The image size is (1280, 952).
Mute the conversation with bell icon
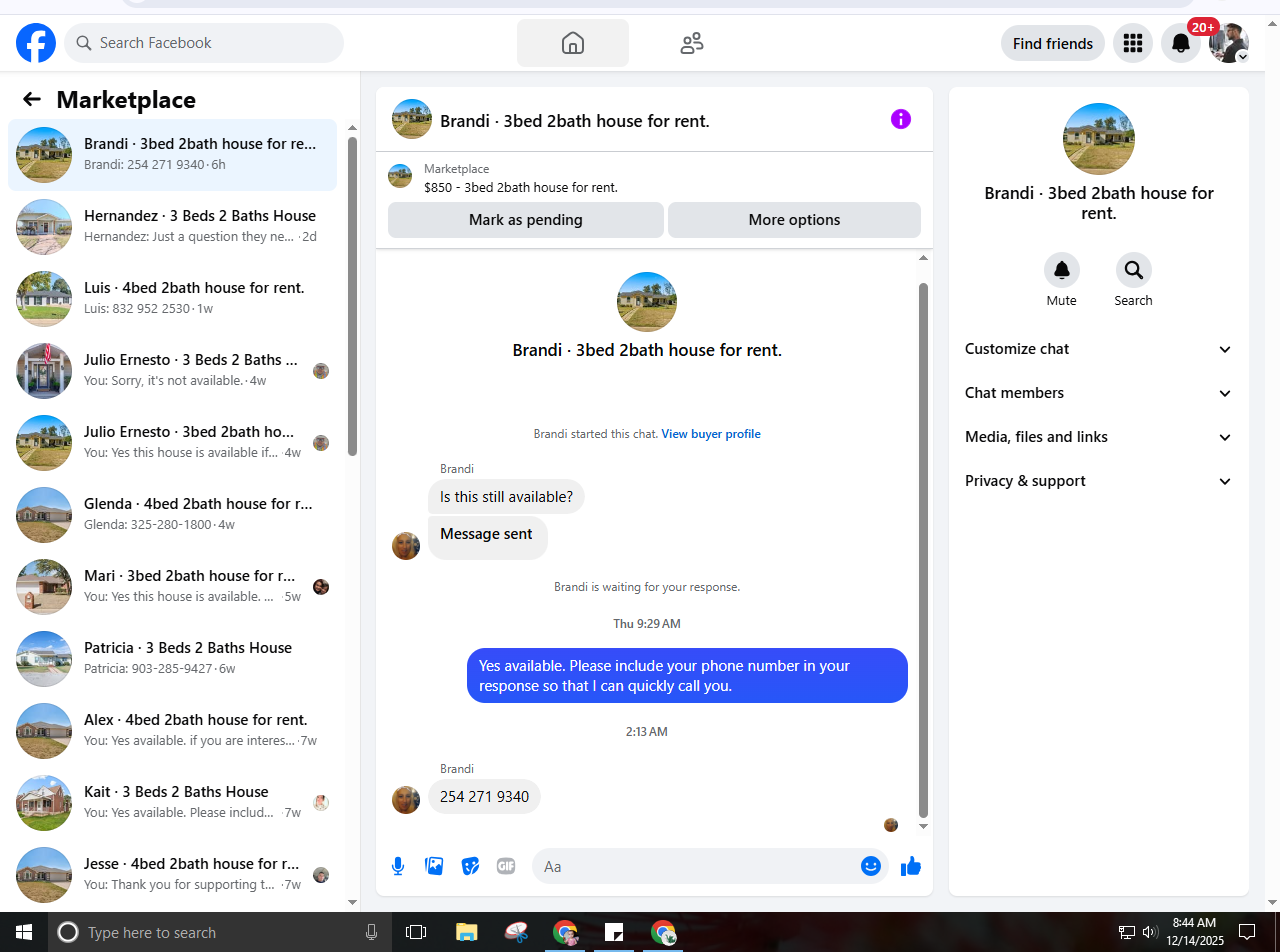tap(1062, 270)
